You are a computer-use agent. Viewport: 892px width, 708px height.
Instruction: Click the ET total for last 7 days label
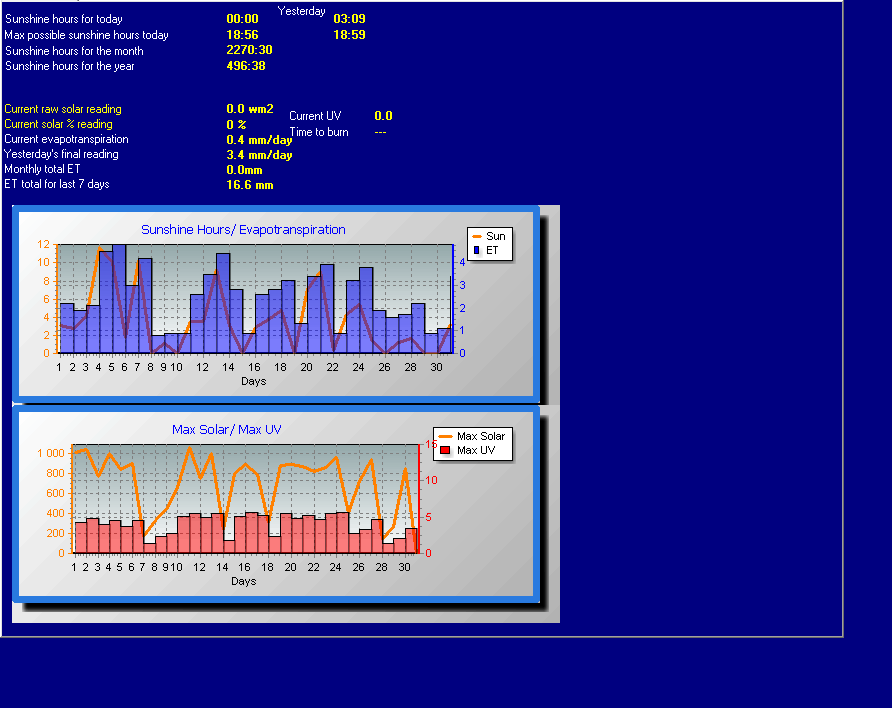click(57, 184)
